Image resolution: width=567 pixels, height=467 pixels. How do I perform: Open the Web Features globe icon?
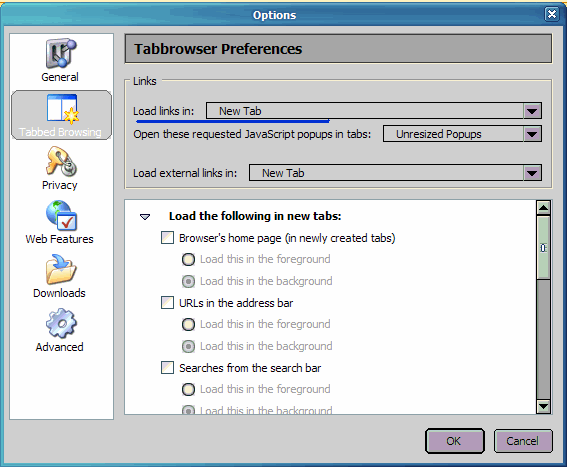point(61,216)
